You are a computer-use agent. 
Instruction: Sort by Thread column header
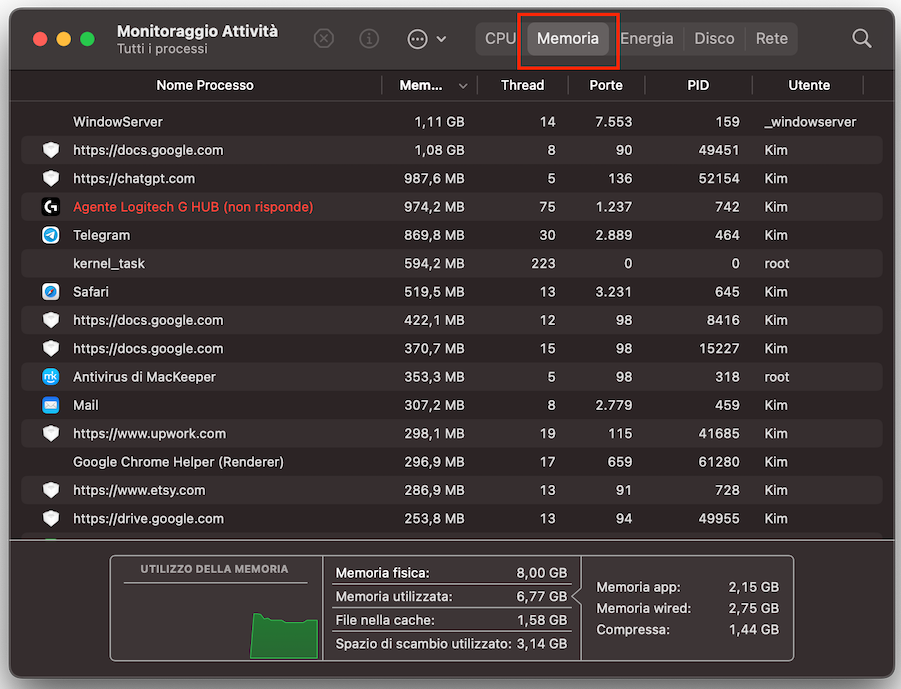[x=522, y=85]
